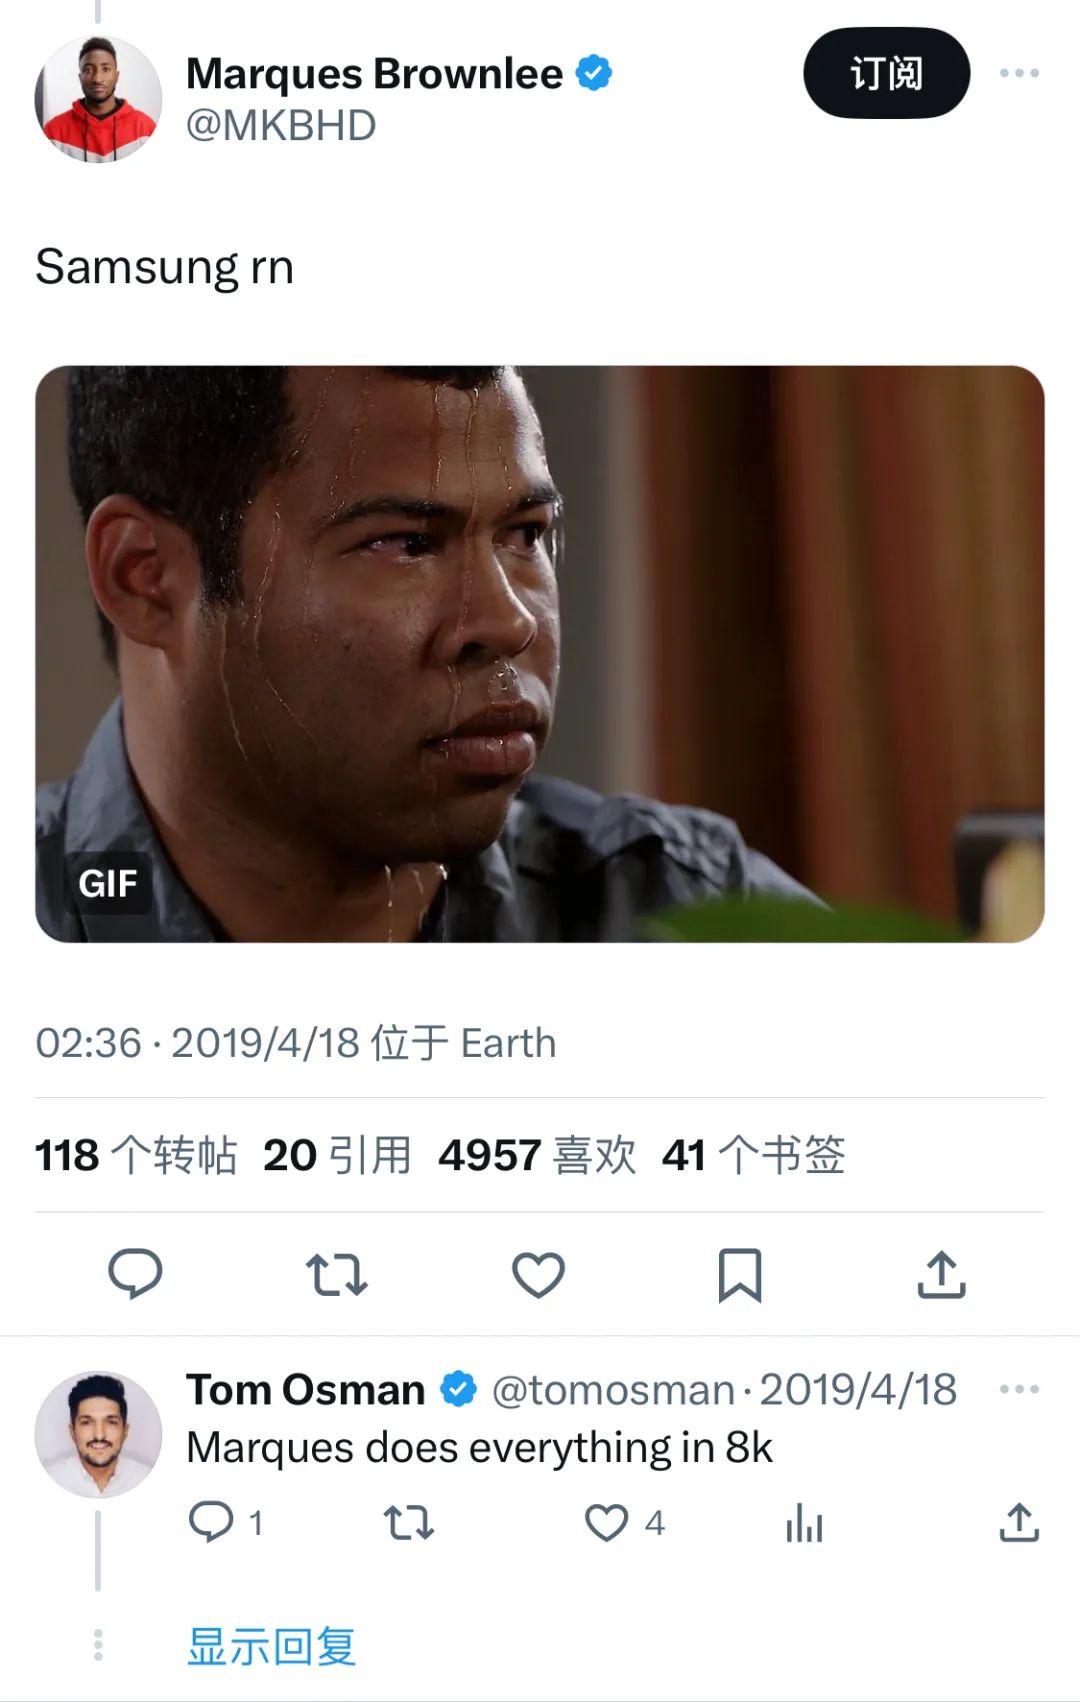This screenshot has width=1080, height=1702.
Task: Like Tom Osman's reply
Action: pyautogui.click(x=606, y=1523)
